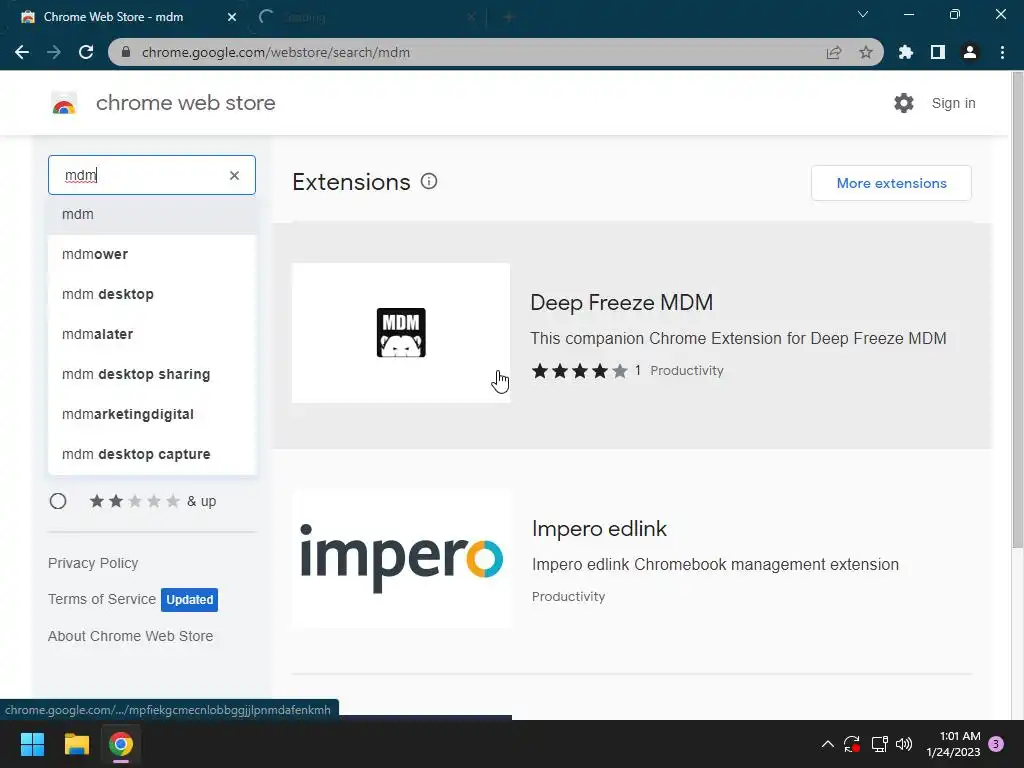The height and width of the screenshot is (768, 1024).
Task: Open Chrome's three-dot menu
Action: click(x=1002, y=52)
